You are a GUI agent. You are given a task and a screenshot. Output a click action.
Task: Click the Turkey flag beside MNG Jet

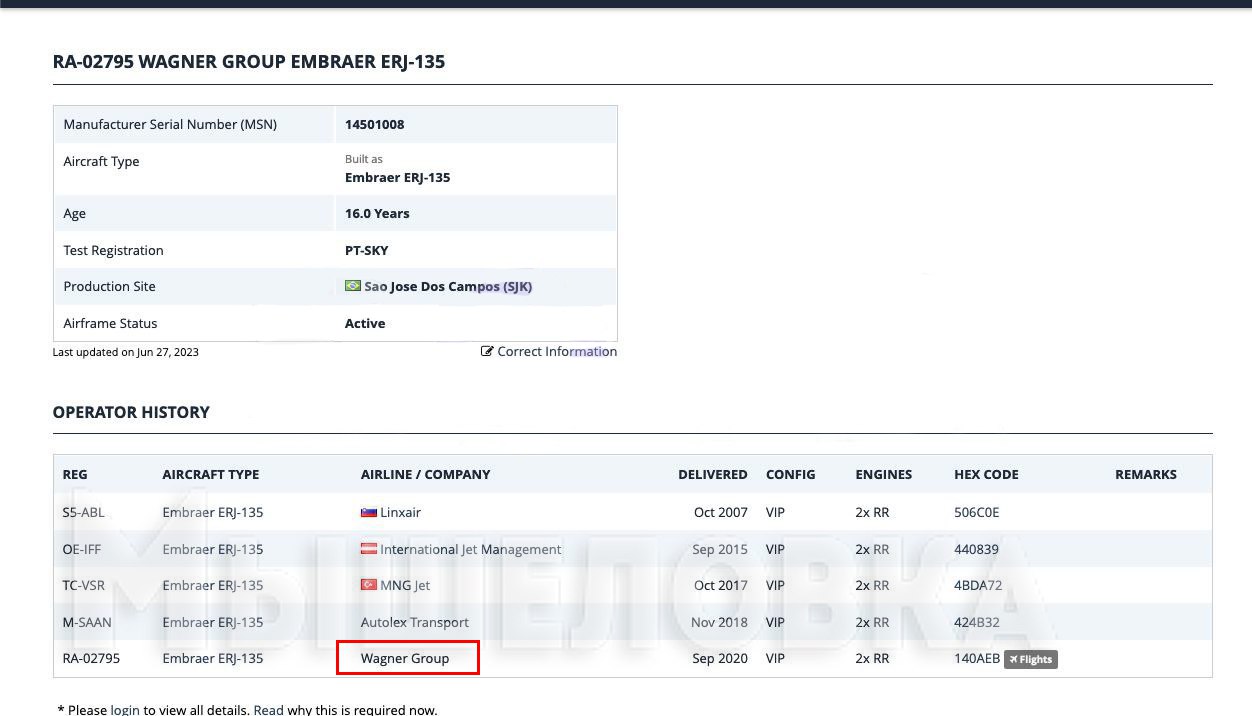(x=368, y=585)
